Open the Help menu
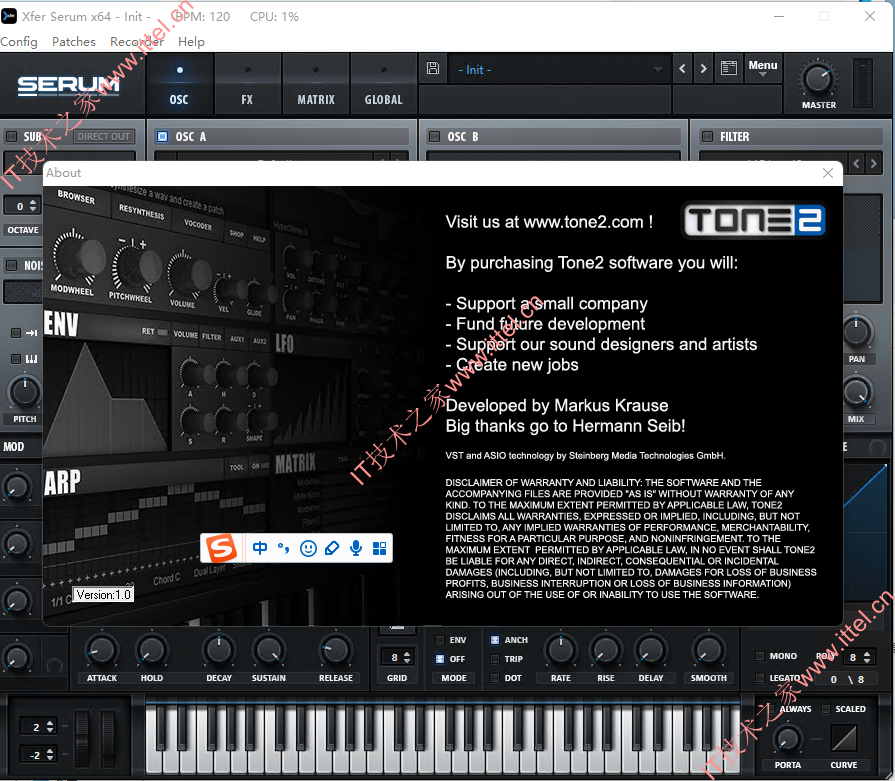 pyautogui.click(x=191, y=42)
